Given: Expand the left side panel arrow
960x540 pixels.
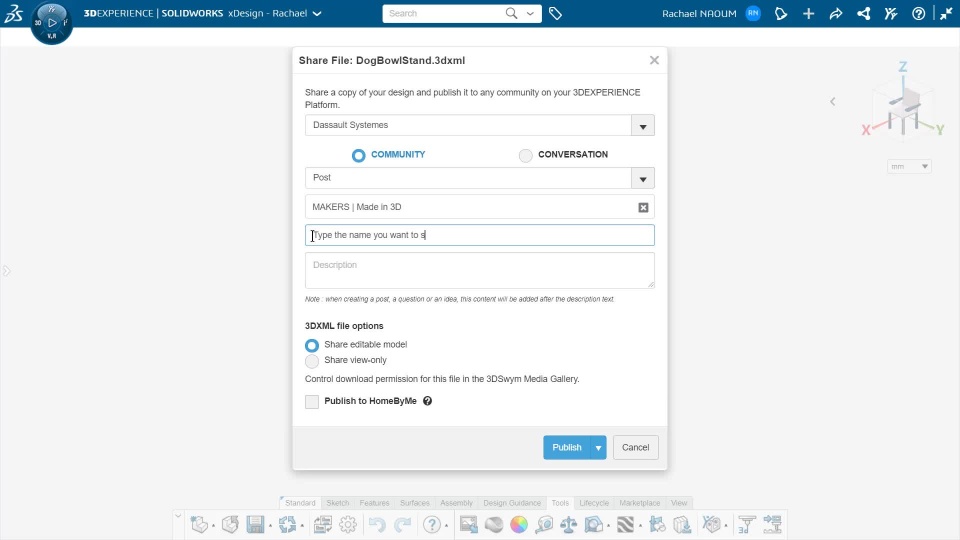Looking at the screenshot, I should point(6,271).
